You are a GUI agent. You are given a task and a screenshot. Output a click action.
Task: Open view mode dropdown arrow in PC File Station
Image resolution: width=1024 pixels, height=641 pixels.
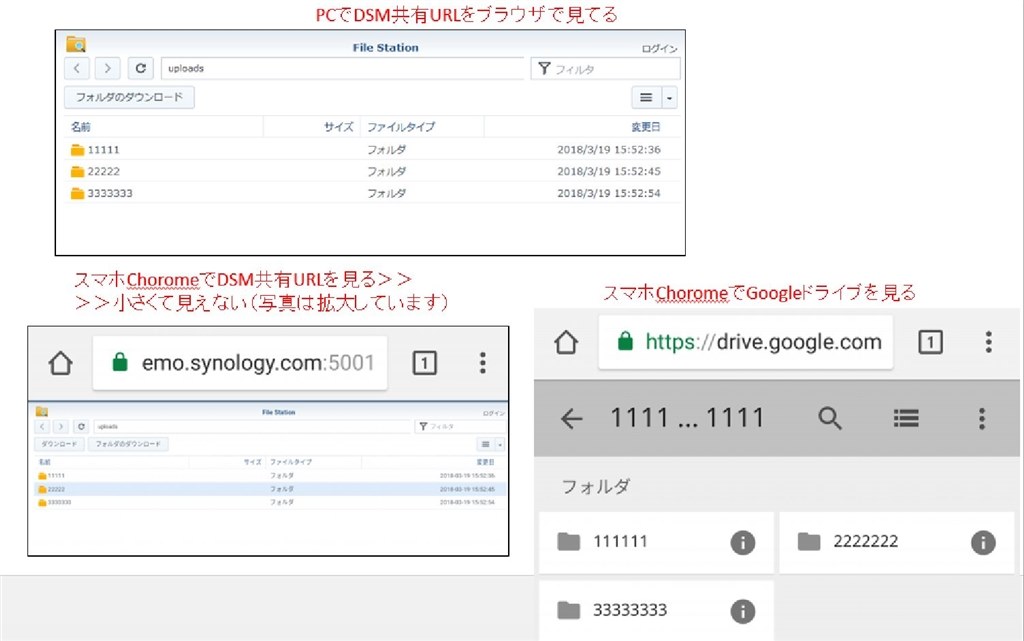tap(669, 98)
